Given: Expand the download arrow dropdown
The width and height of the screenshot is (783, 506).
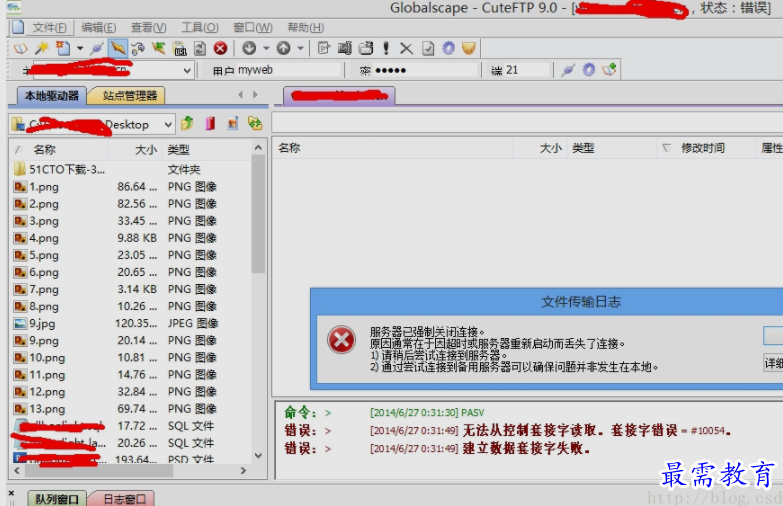Looking at the screenshot, I should click(266, 48).
